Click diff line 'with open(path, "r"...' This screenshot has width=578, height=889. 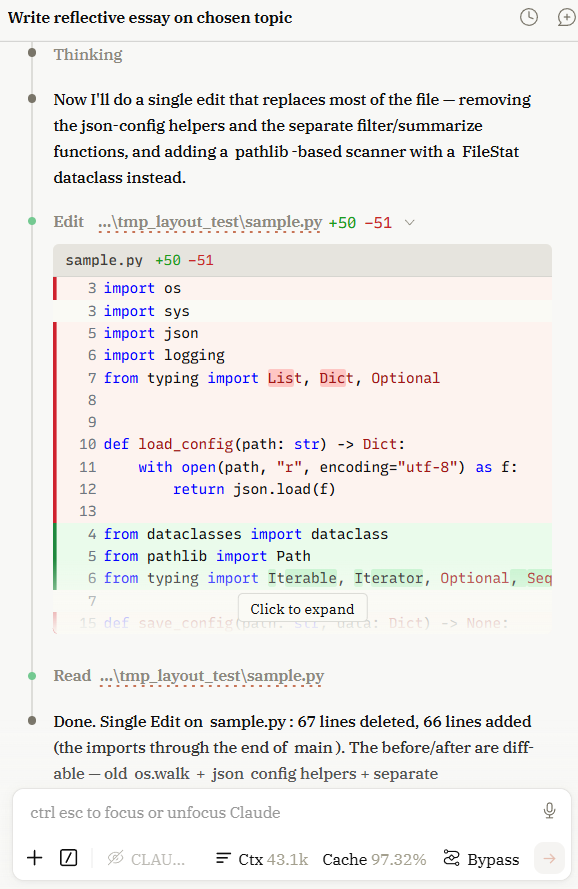coord(302,467)
